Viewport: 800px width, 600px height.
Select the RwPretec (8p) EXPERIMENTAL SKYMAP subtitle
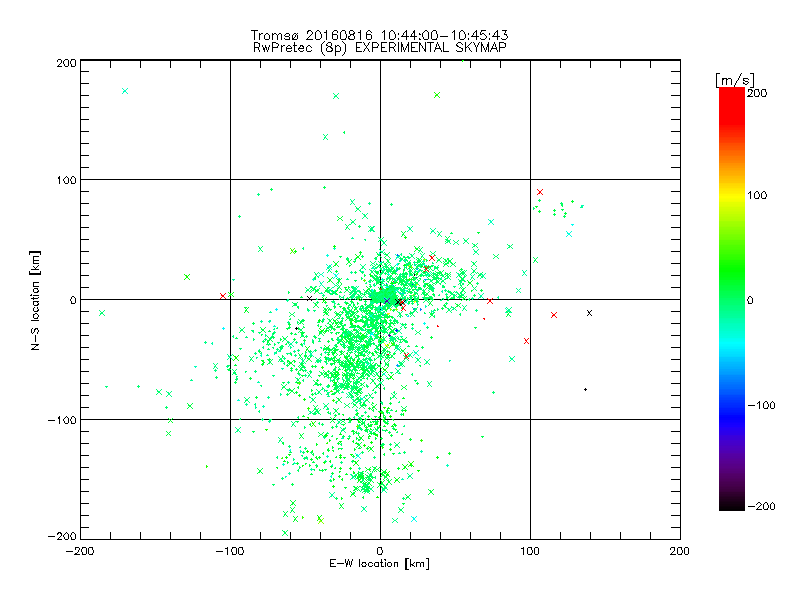point(380,48)
